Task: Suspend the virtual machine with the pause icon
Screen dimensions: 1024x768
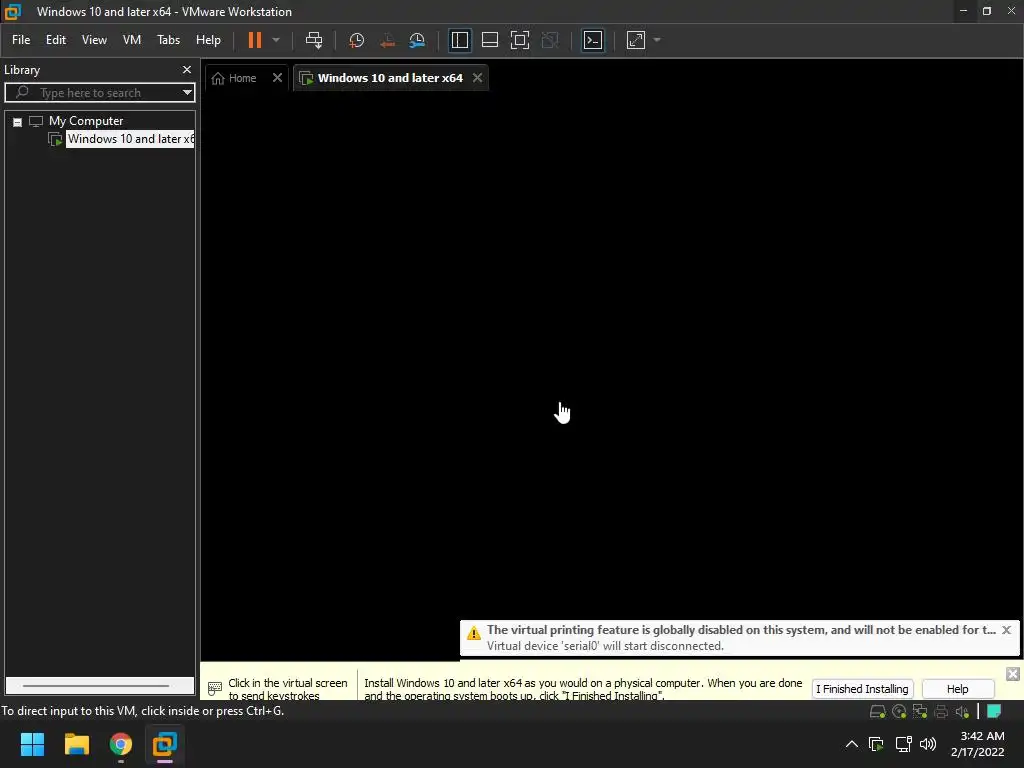Action: (x=255, y=40)
